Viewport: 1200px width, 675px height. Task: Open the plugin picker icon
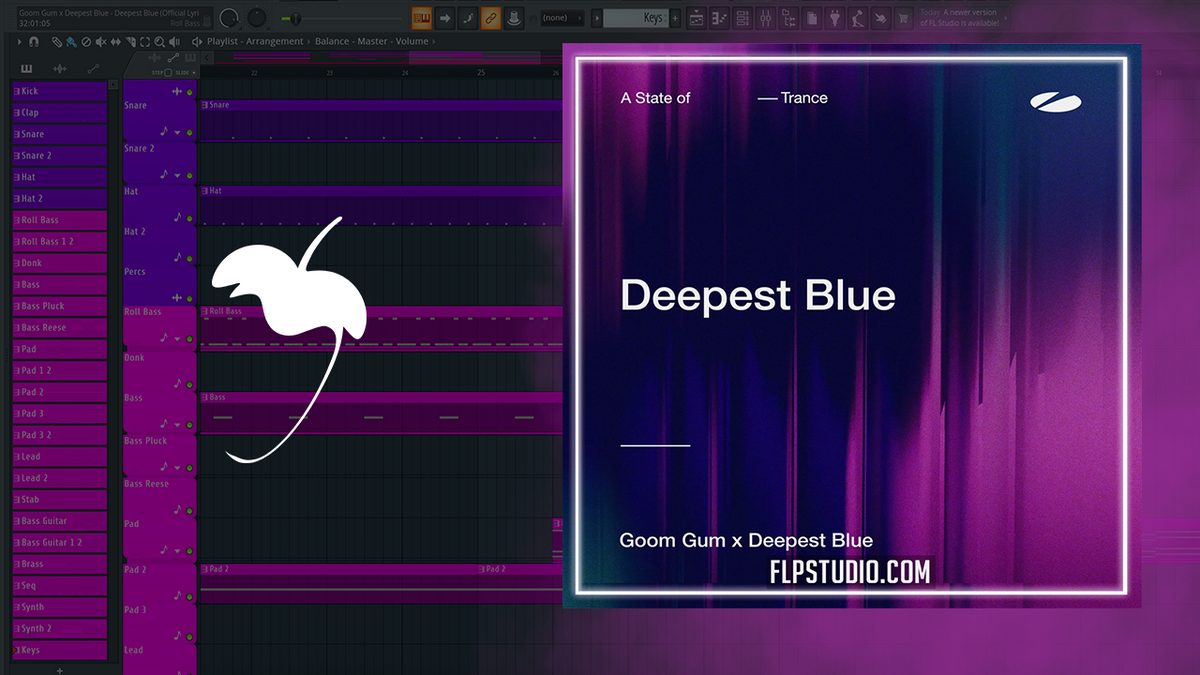click(x=835, y=17)
